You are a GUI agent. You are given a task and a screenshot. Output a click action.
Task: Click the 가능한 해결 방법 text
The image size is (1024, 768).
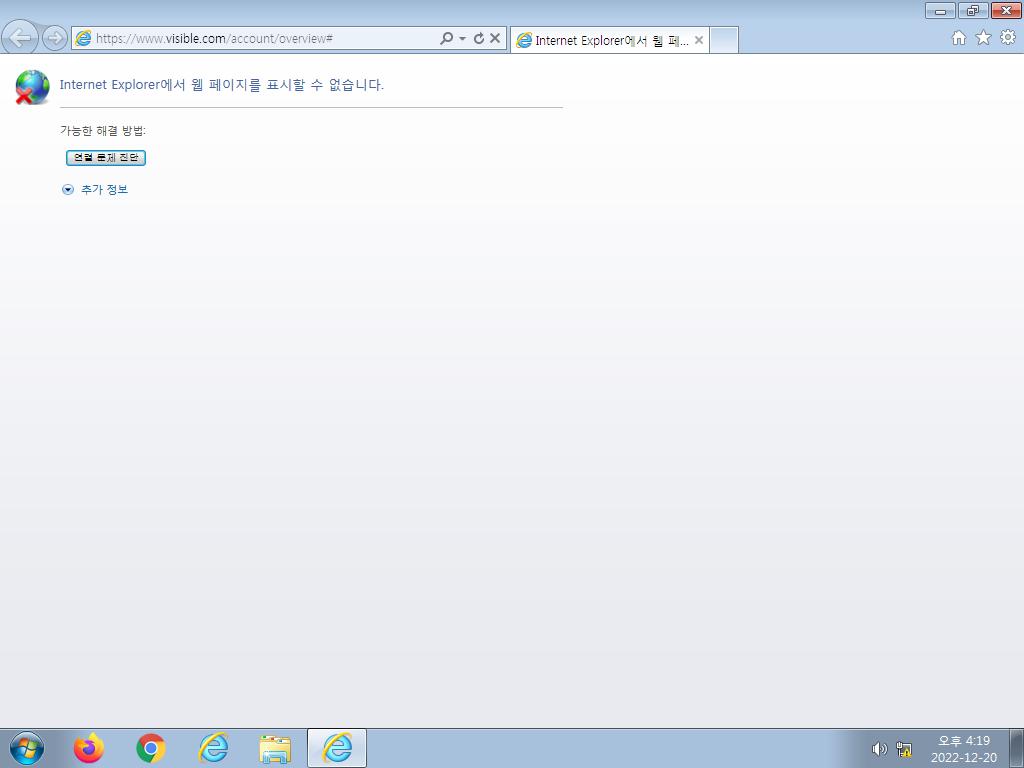103,131
